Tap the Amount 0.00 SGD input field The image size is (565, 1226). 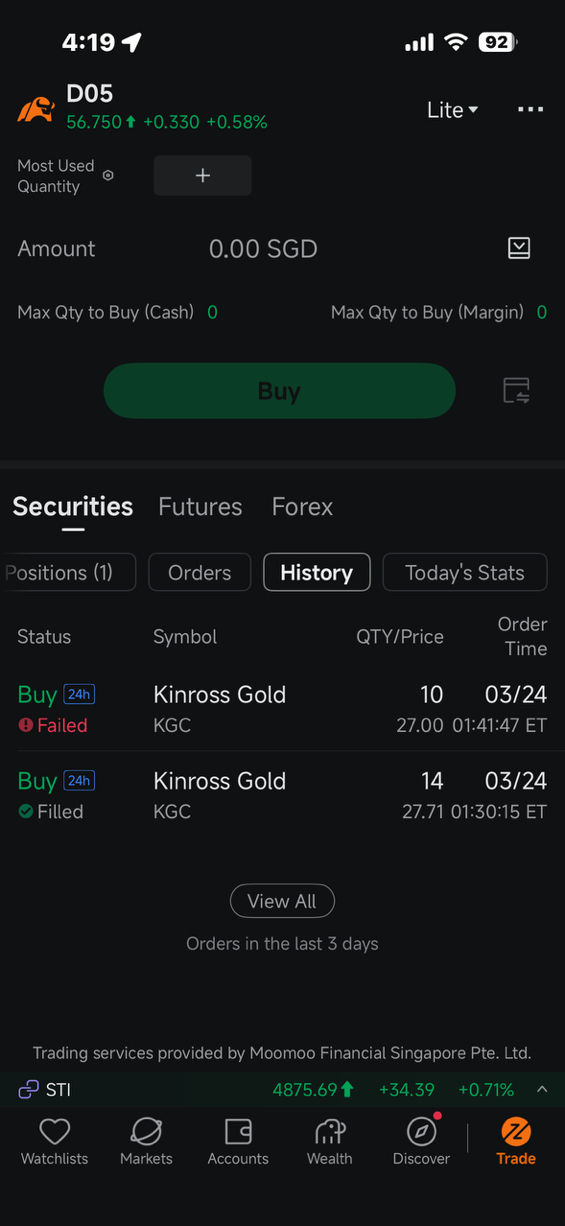coord(263,249)
